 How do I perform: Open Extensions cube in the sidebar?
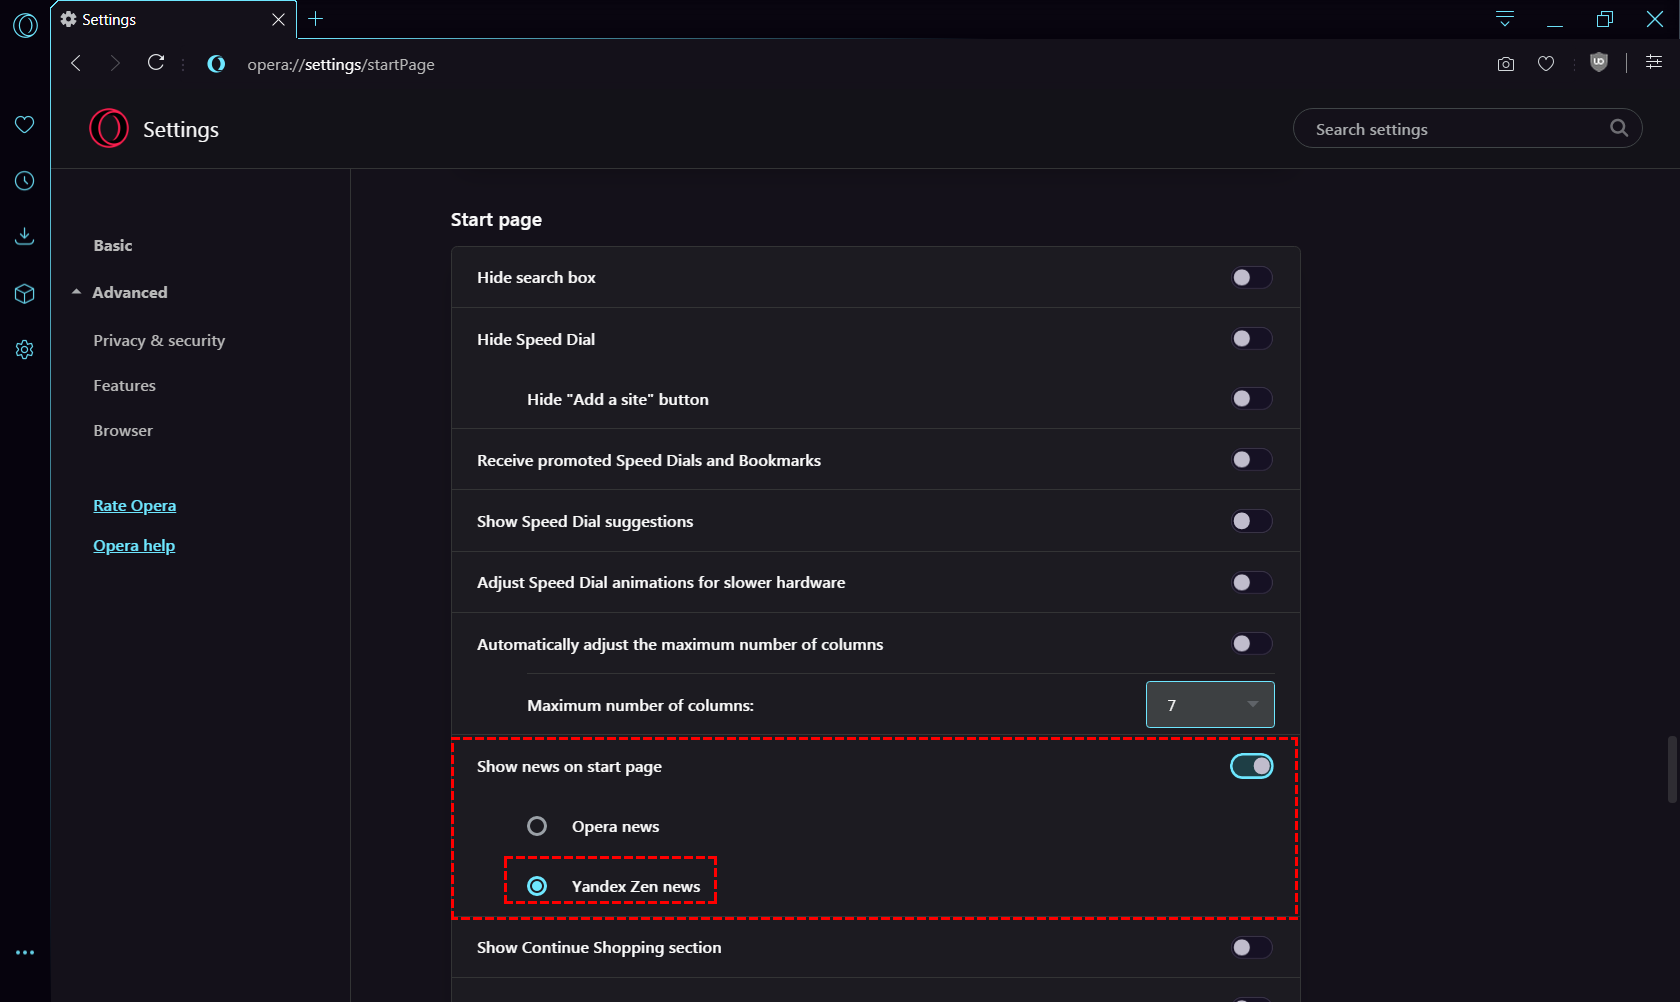[25, 293]
